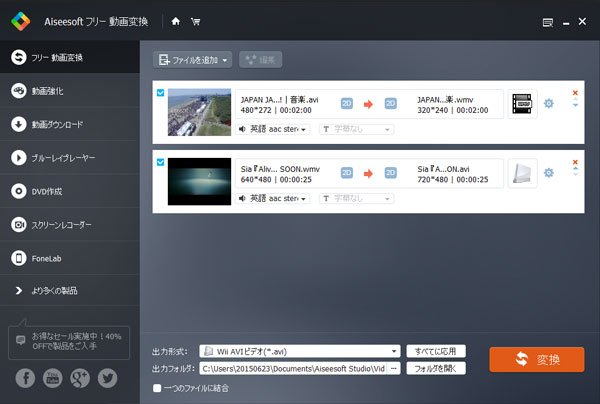Open settings gear for Sia video
The width and height of the screenshot is (600, 404).
(549, 173)
